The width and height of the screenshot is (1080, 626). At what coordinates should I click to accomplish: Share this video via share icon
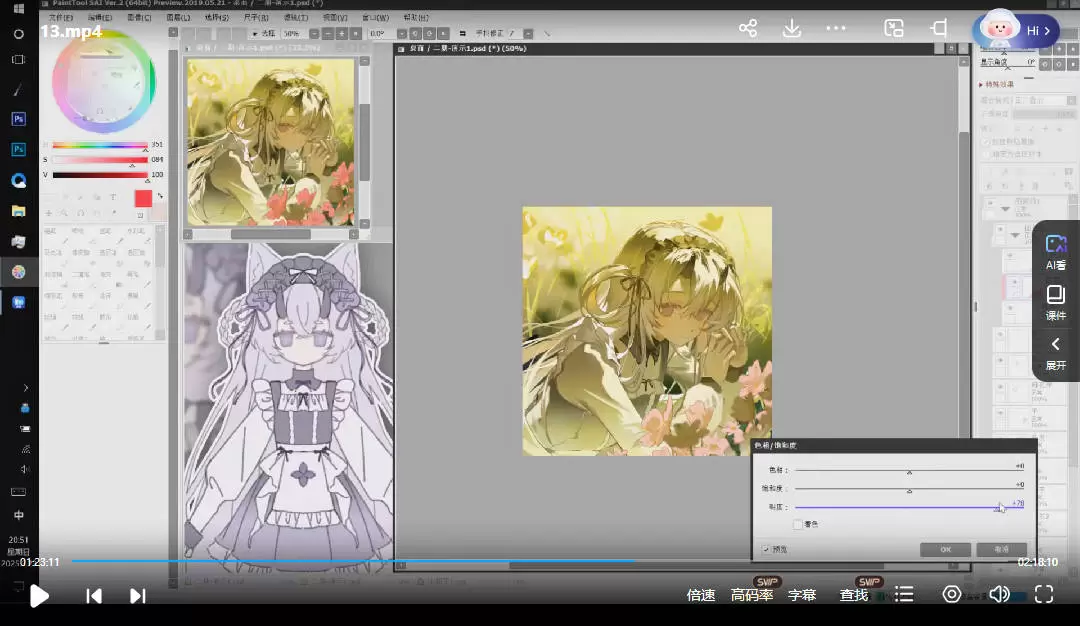(x=748, y=28)
